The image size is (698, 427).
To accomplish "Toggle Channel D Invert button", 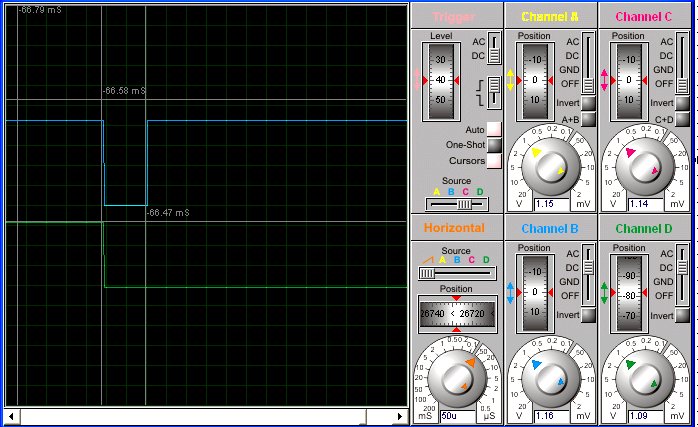I will click(x=682, y=315).
